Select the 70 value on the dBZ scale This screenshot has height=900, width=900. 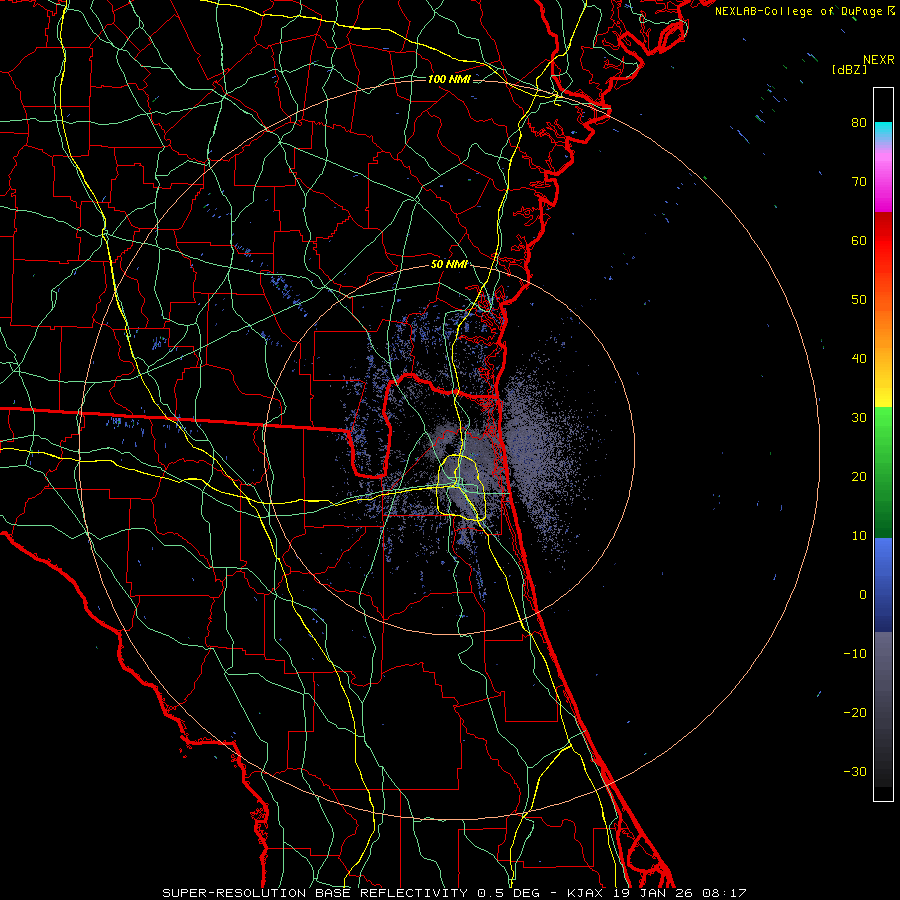click(859, 181)
